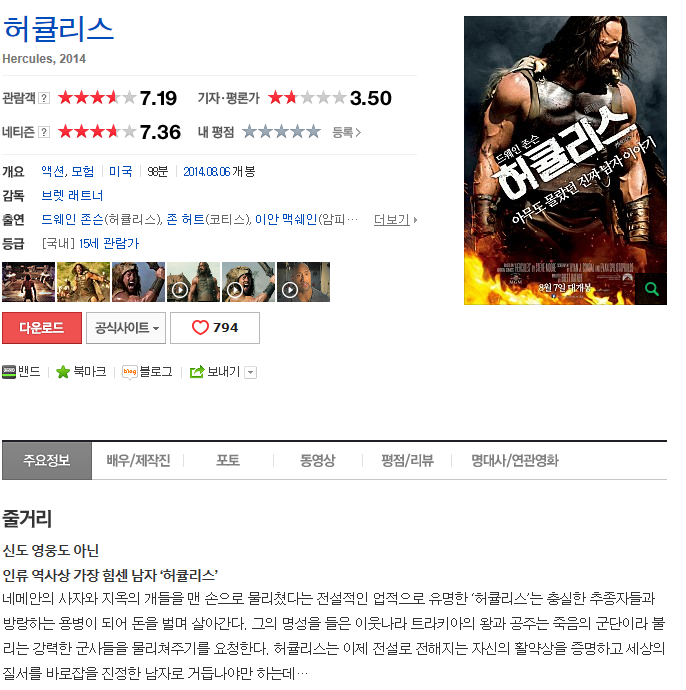Expand the dropdown arrow next to 보내기

(250, 372)
